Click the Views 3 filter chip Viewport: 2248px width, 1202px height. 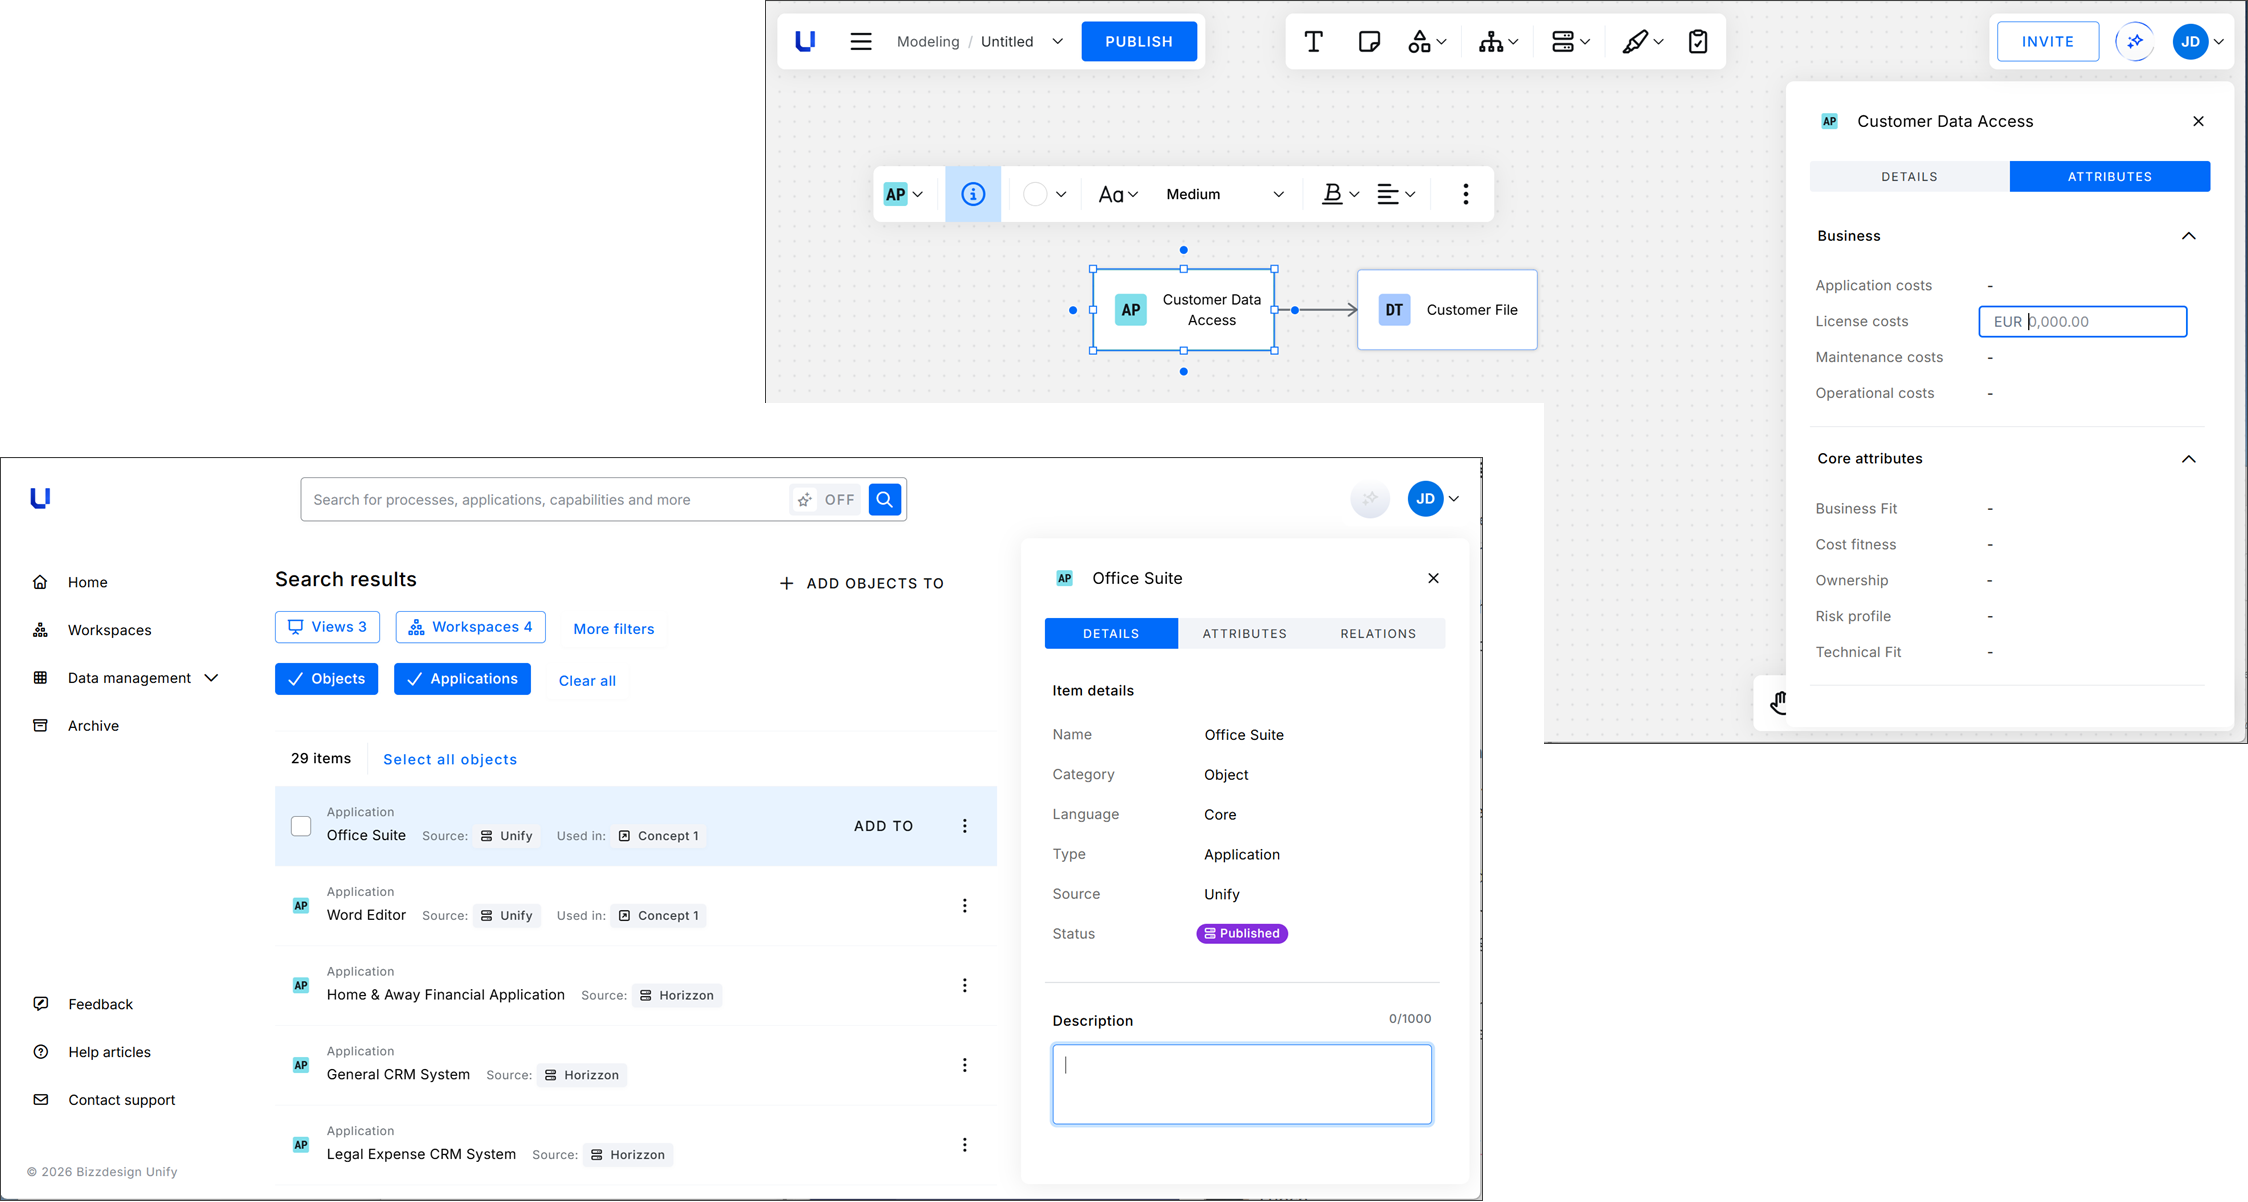pos(327,627)
